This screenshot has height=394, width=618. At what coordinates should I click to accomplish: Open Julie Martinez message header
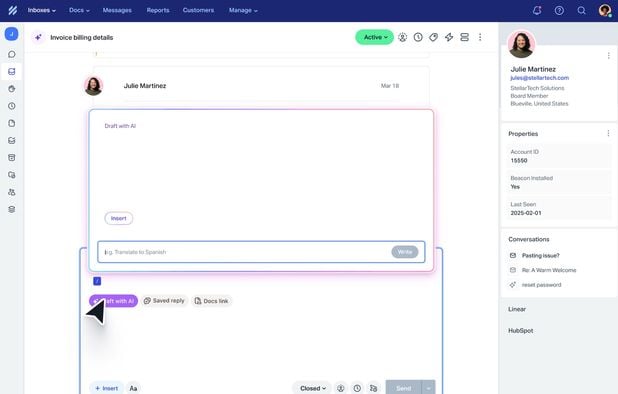(x=261, y=85)
